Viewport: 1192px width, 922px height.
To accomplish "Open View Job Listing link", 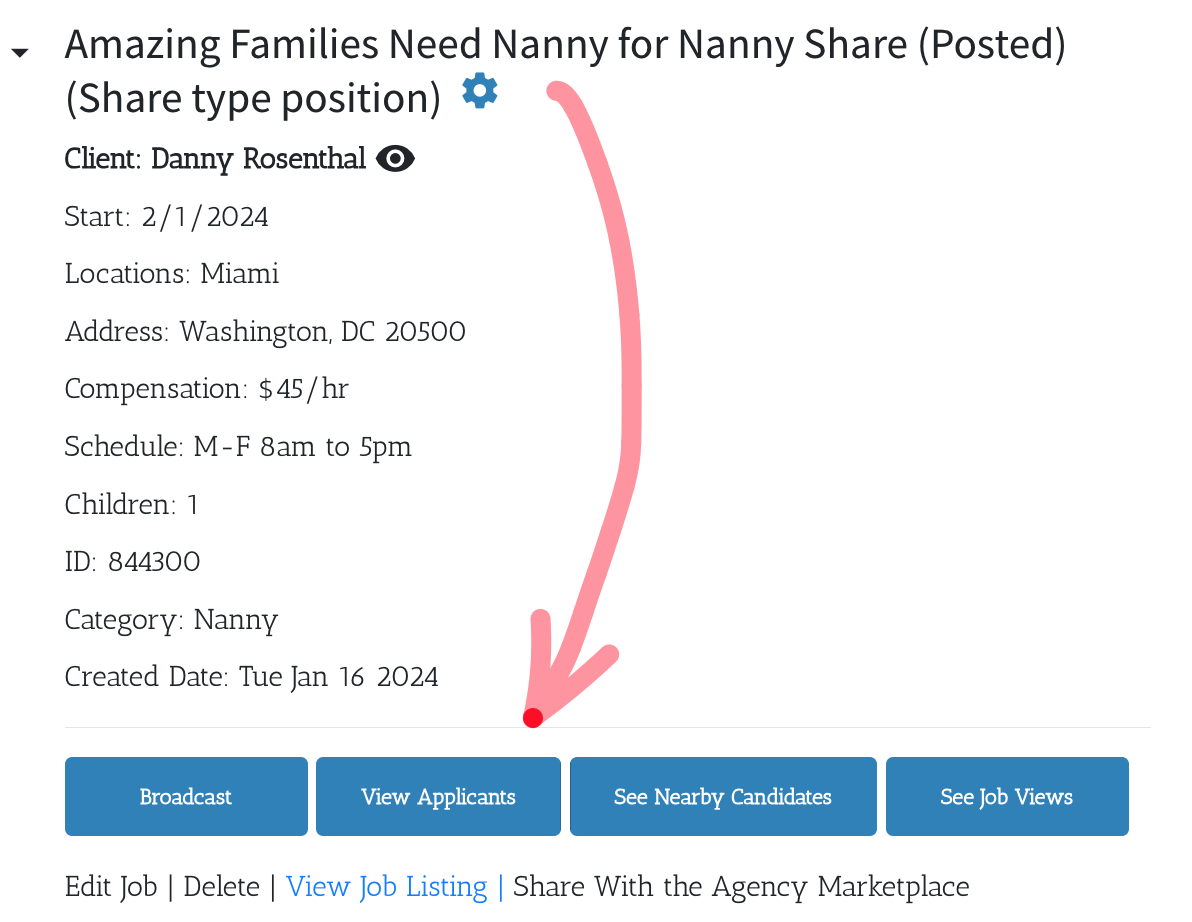I will point(386,887).
